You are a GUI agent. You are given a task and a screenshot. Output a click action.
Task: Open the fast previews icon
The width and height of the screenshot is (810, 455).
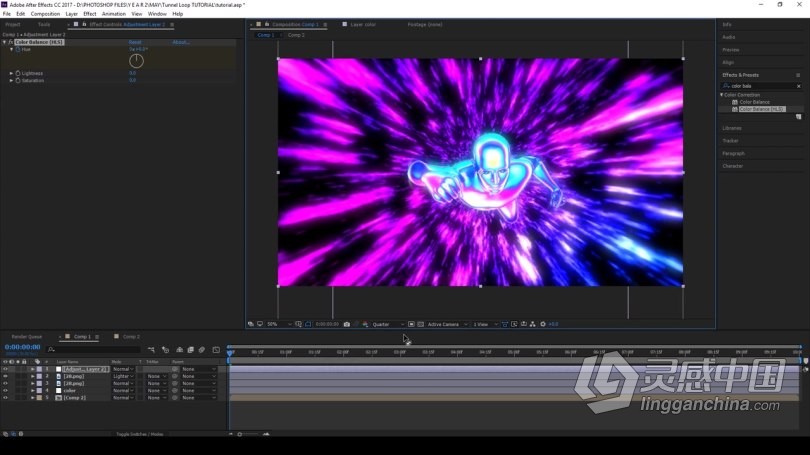514,324
